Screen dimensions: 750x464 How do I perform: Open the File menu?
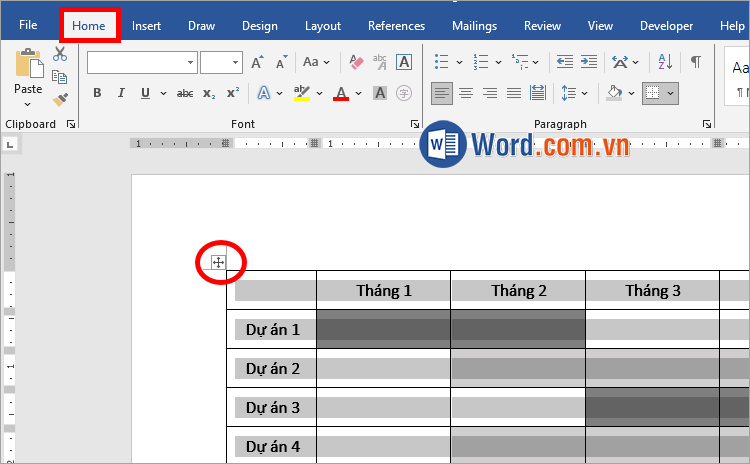click(28, 26)
